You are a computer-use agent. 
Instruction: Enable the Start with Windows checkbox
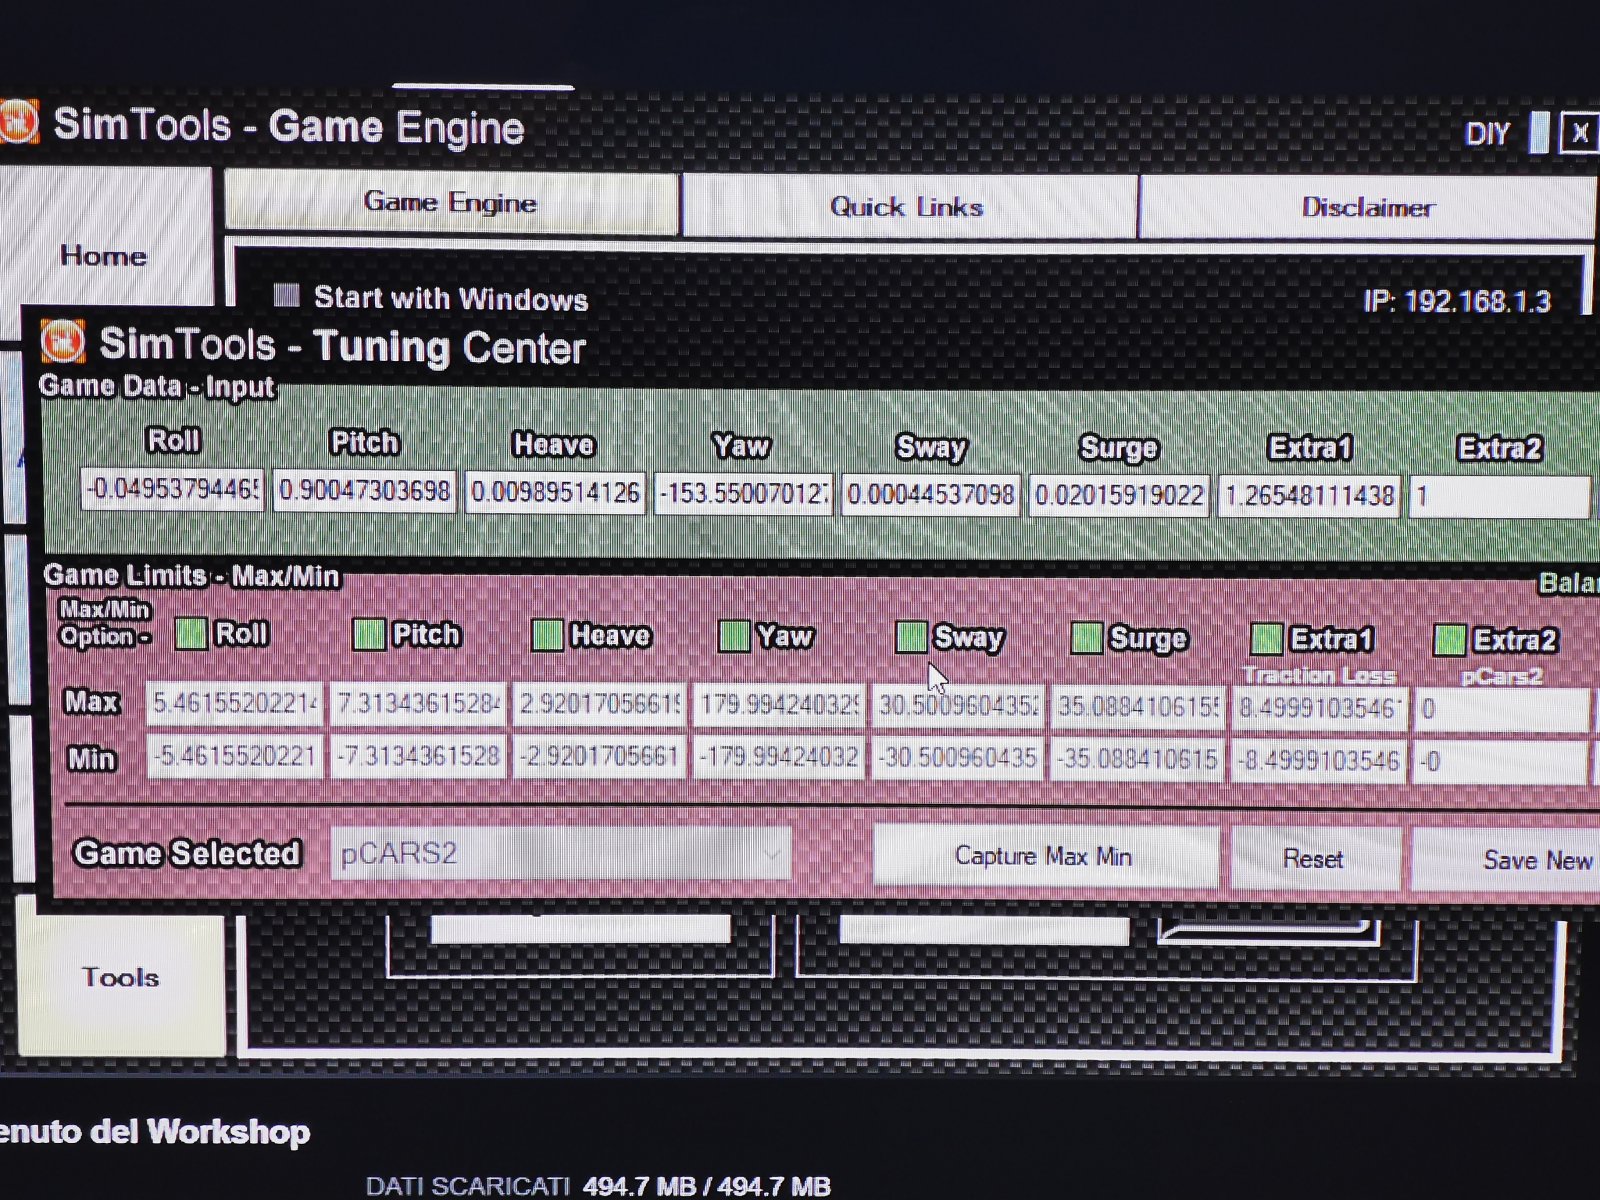click(x=287, y=295)
